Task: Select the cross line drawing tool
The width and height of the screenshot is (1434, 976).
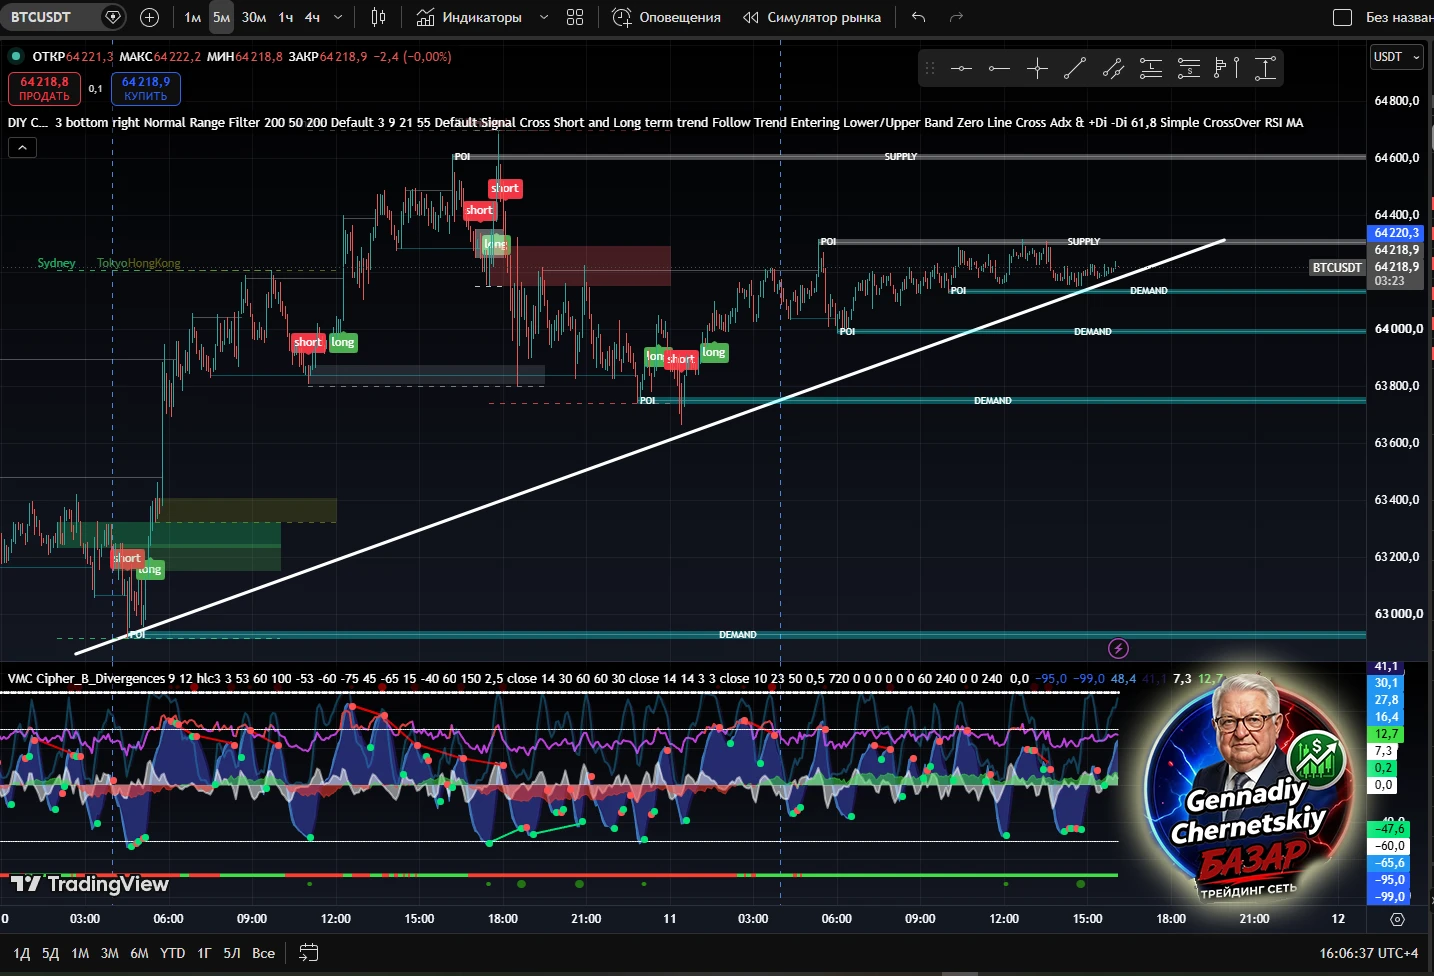Action: [x=1037, y=68]
